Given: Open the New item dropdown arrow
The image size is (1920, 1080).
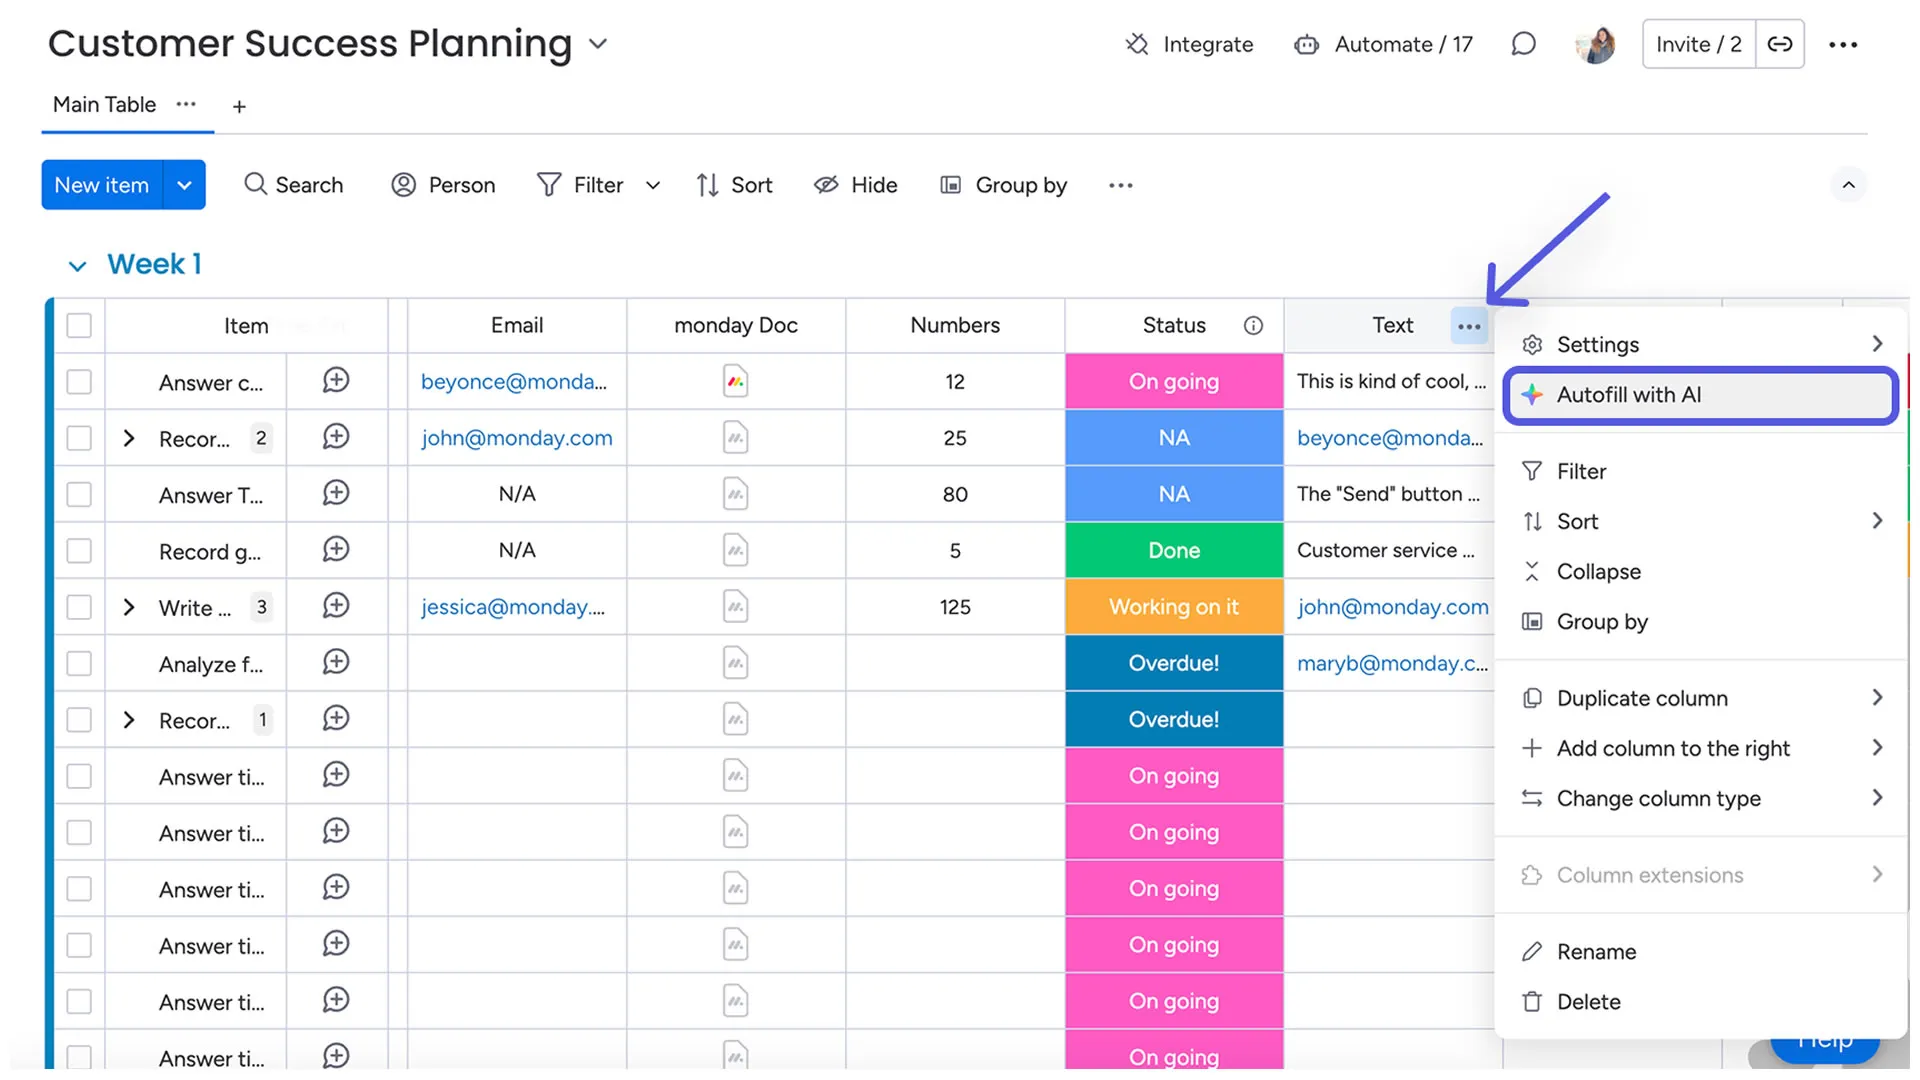Looking at the screenshot, I should click(184, 185).
